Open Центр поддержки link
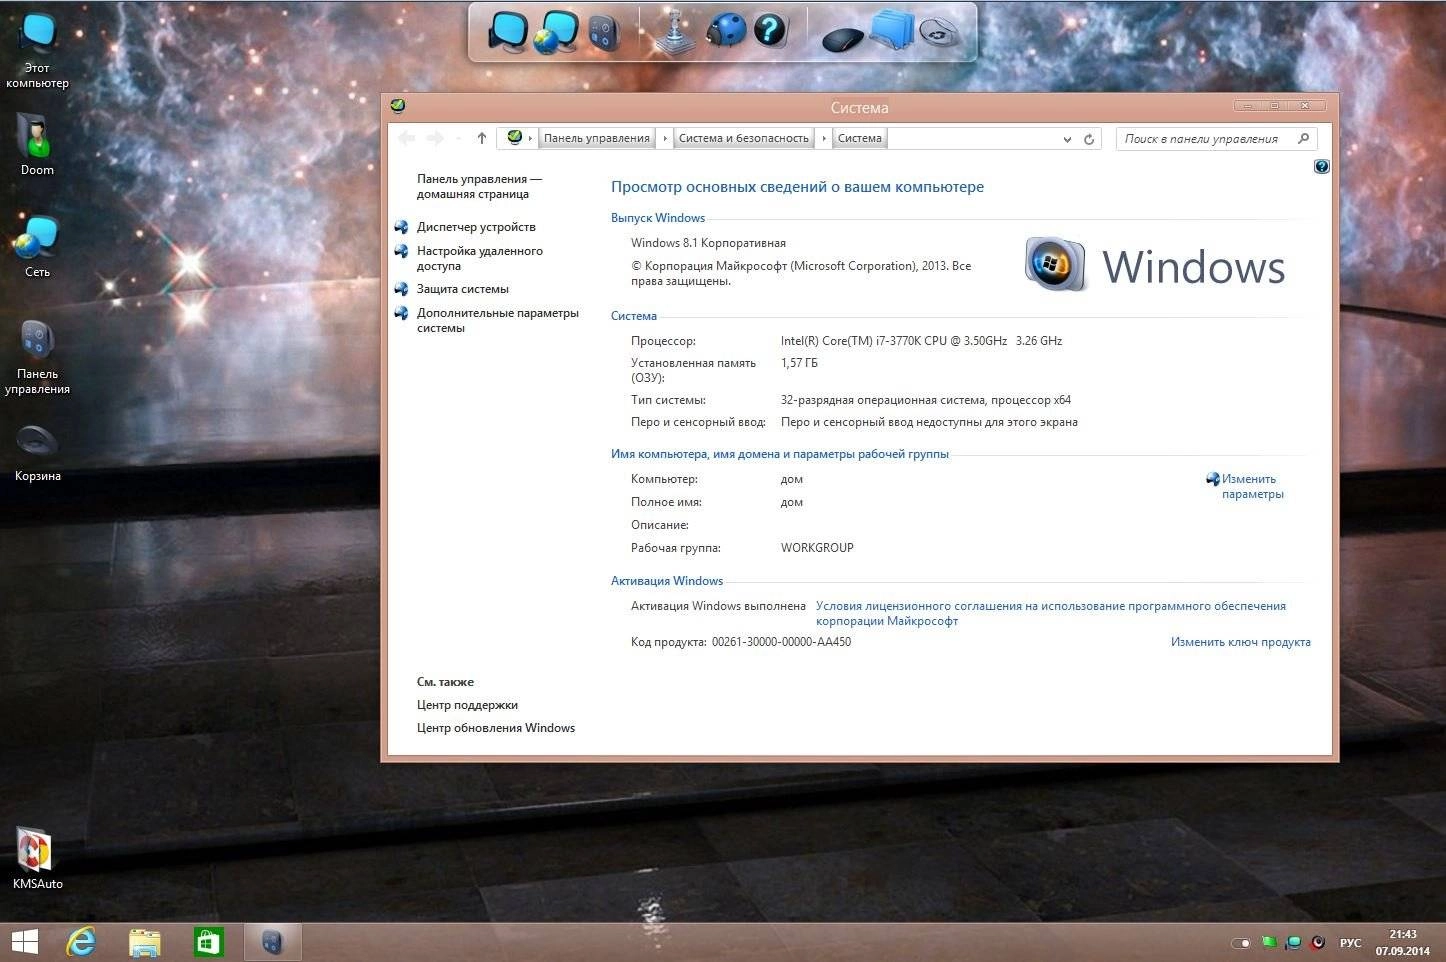This screenshot has height=962, width=1446. point(467,705)
